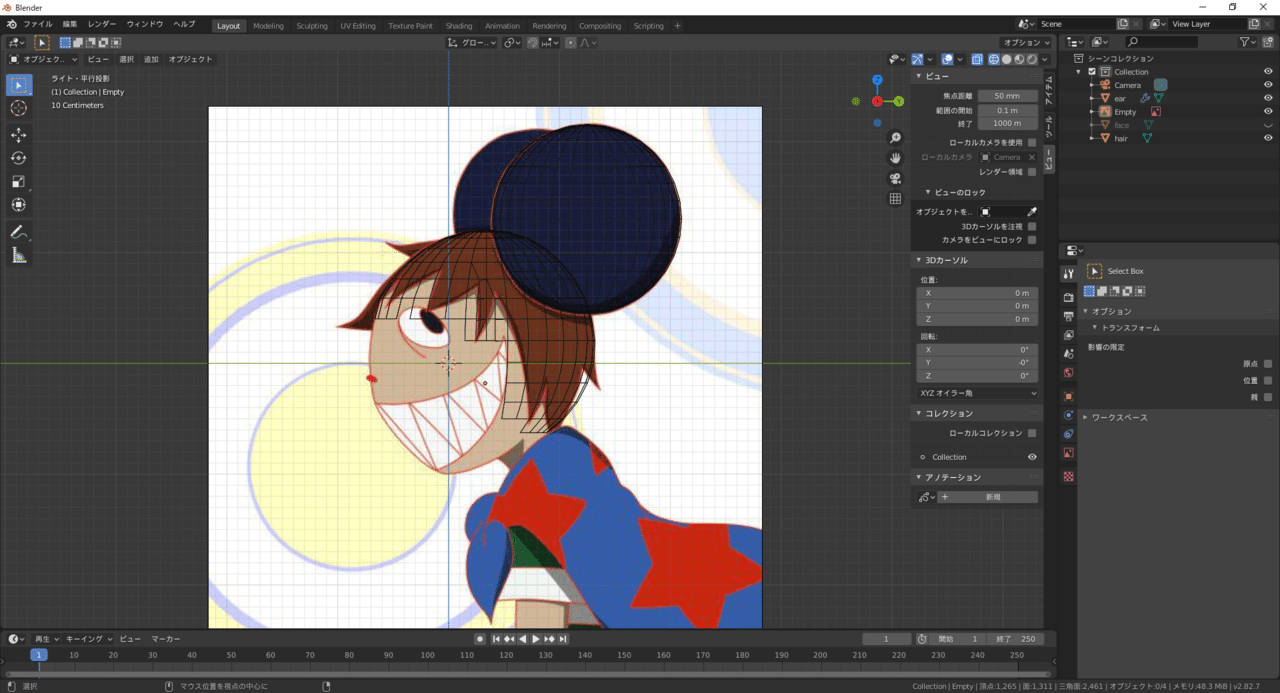Enable the レンダー領域 checkbox

1032,172
